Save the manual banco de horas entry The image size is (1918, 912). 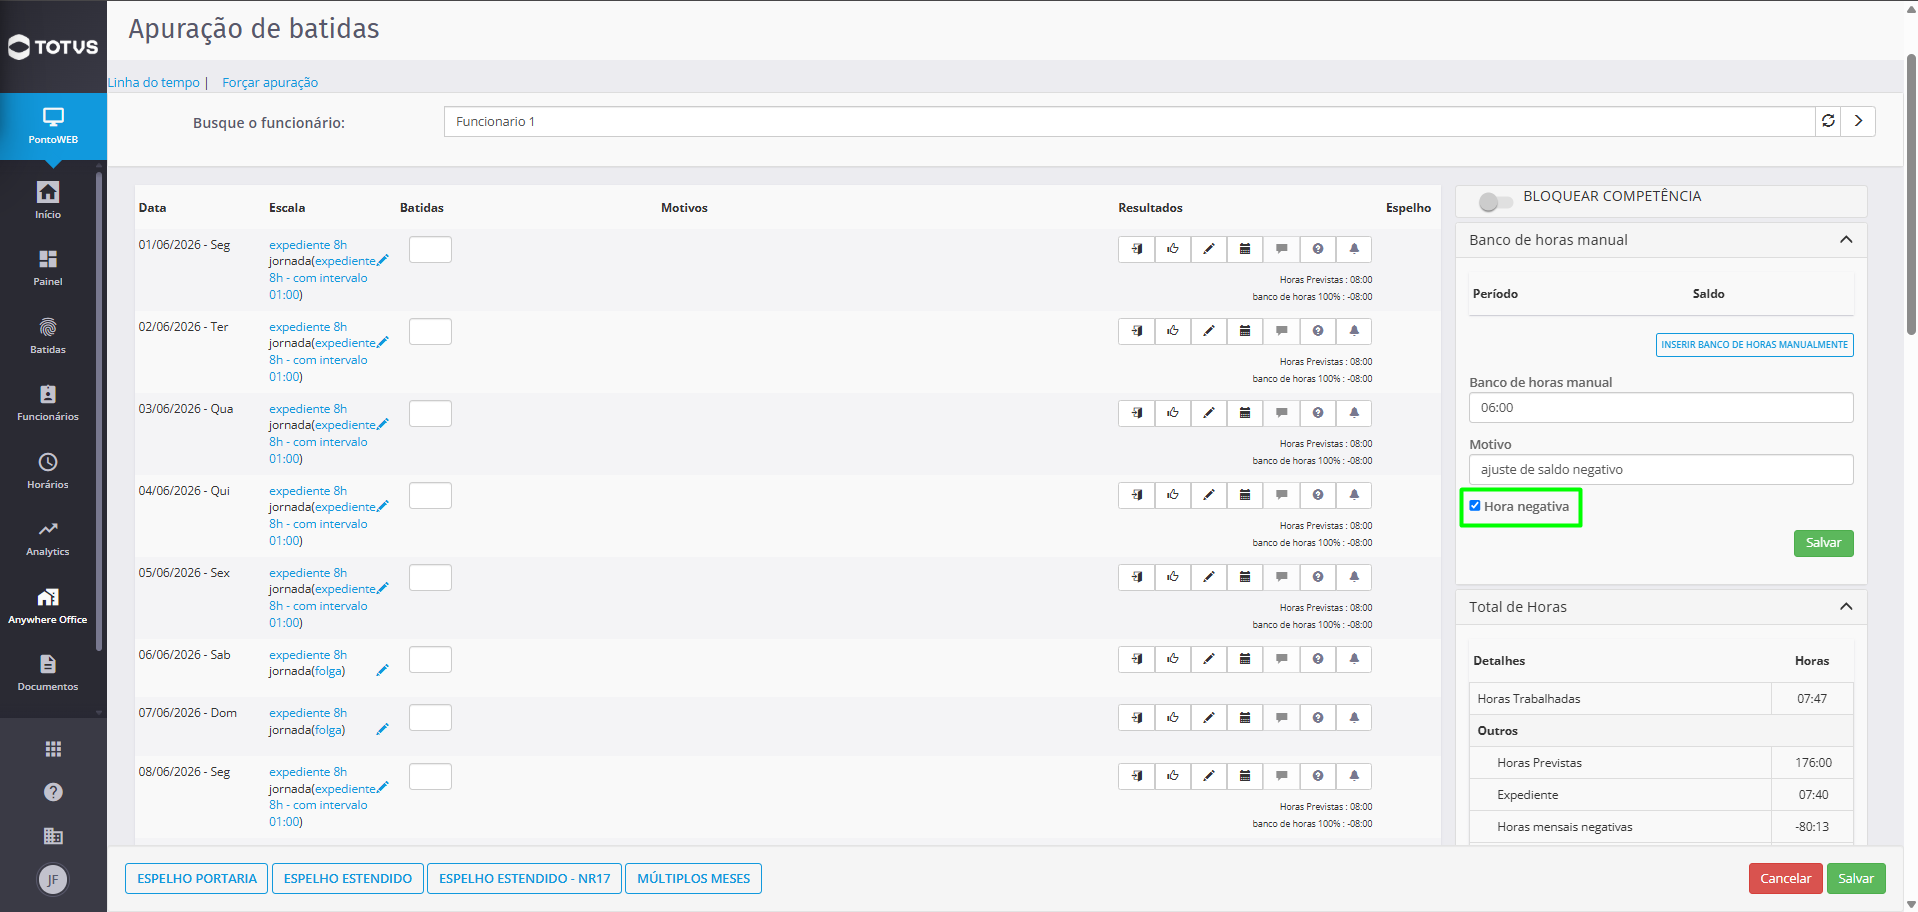[1823, 543]
